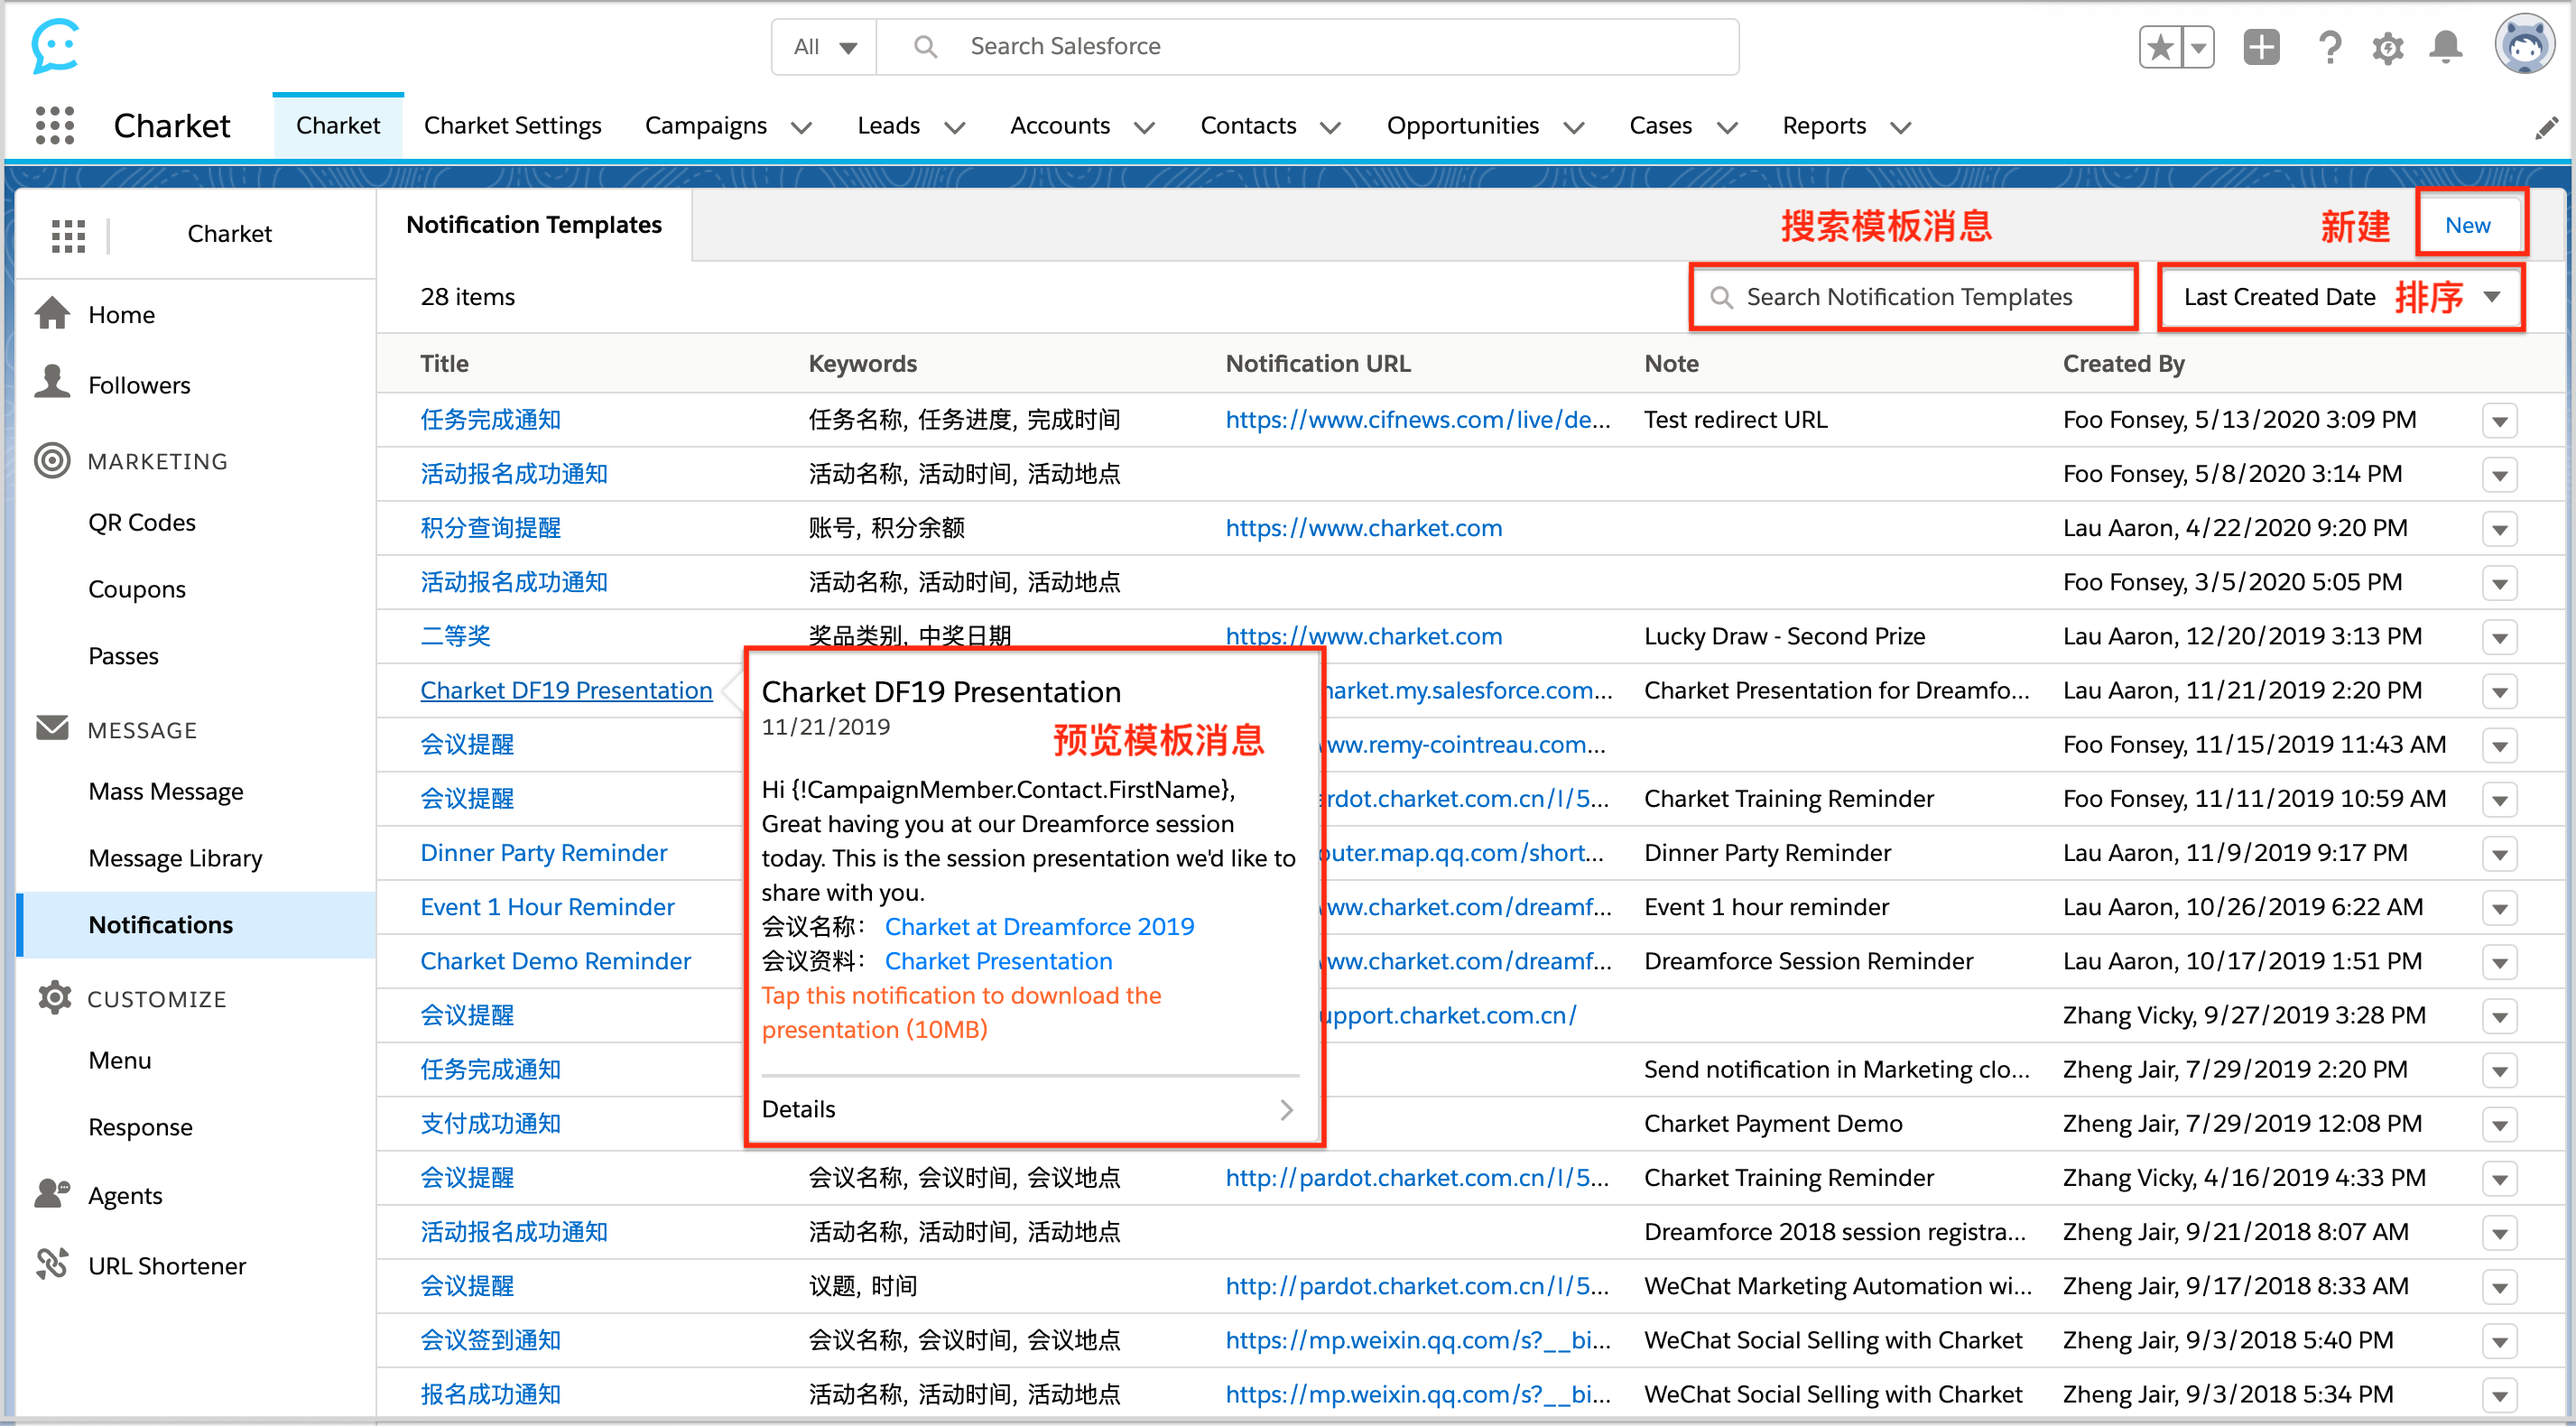Expand the Leads tab chevron
Image resolution: width=2576 pixels, height=1426 pixels.
[955, 128]
